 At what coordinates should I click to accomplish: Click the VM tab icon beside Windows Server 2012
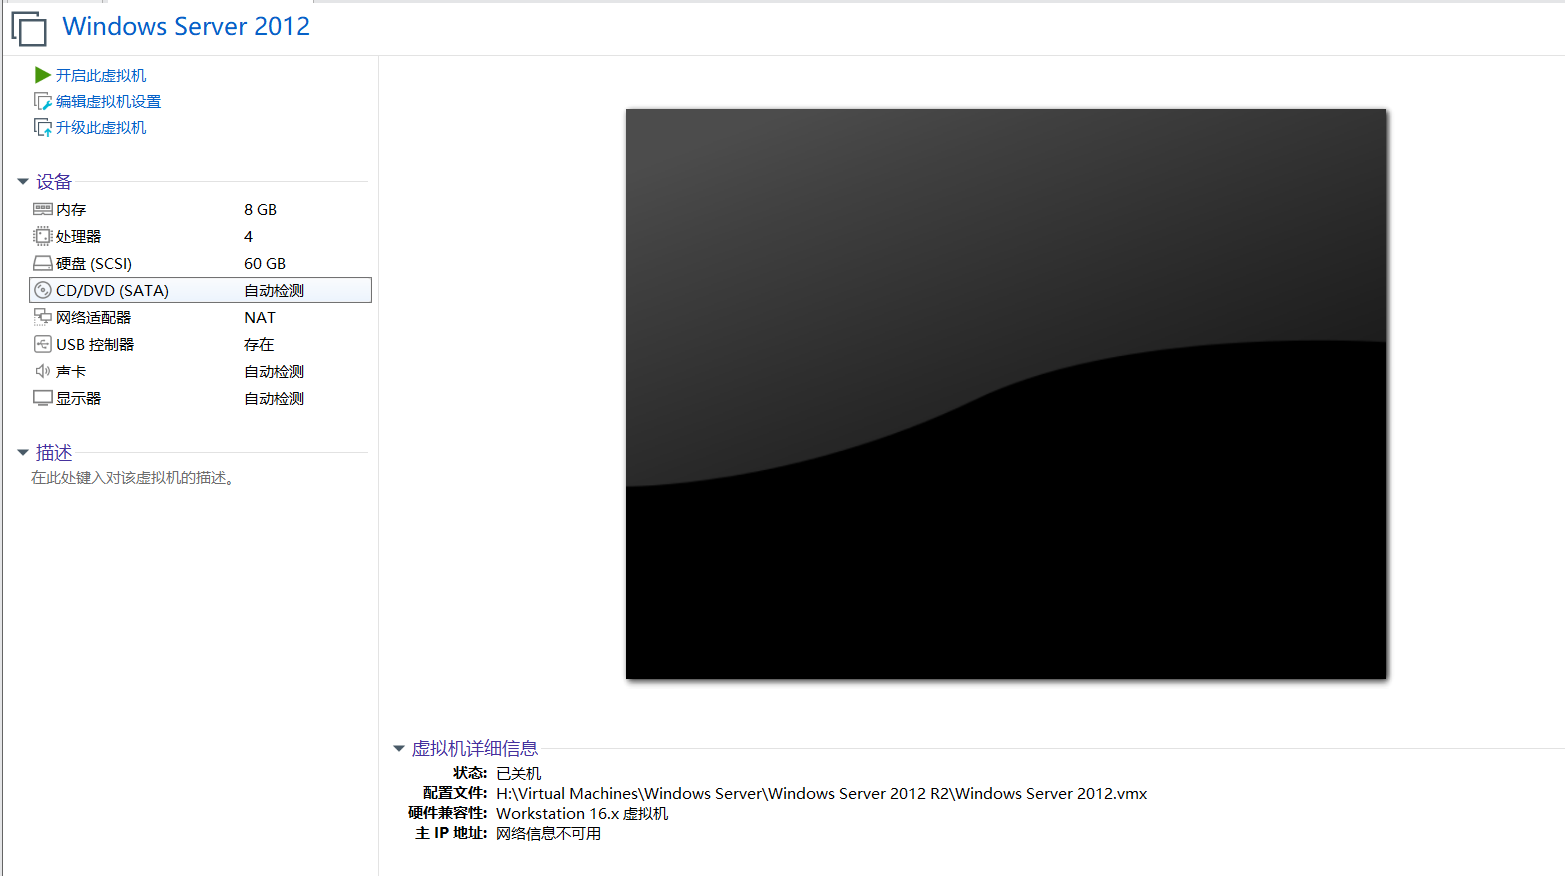29,28
